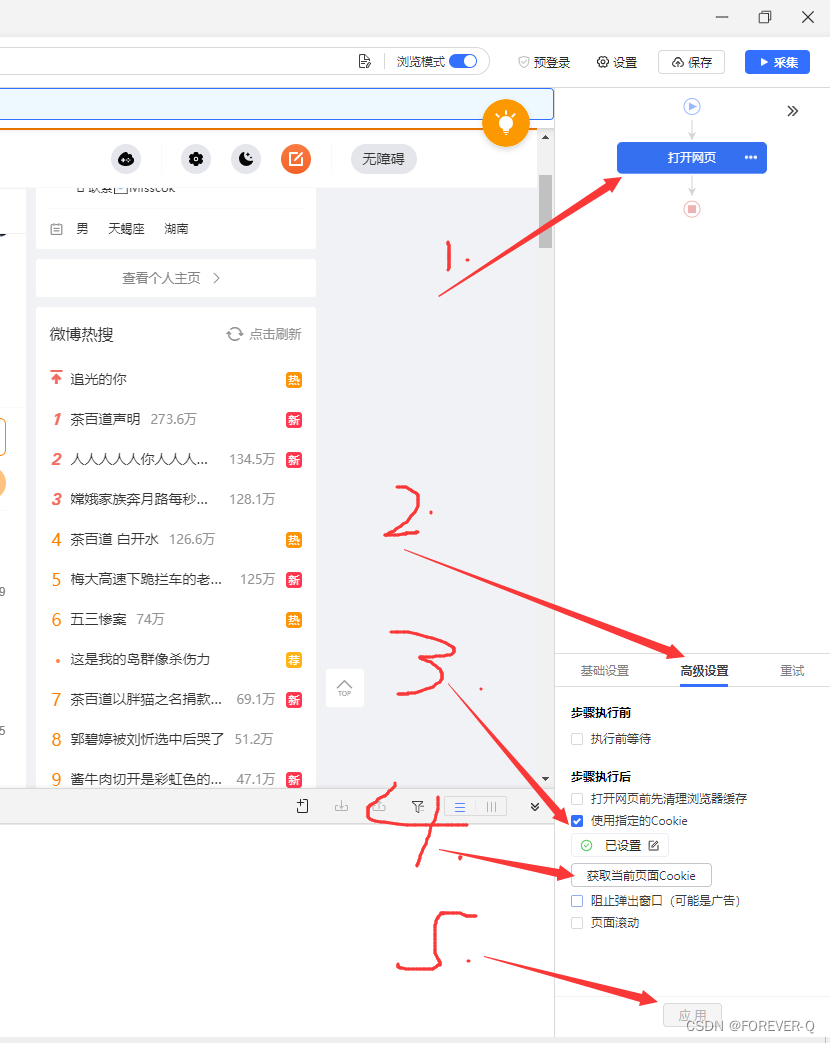The image size is (830, 1043).
Task: Switch to the 高级设置 tab
Action: tap(704, 670)
